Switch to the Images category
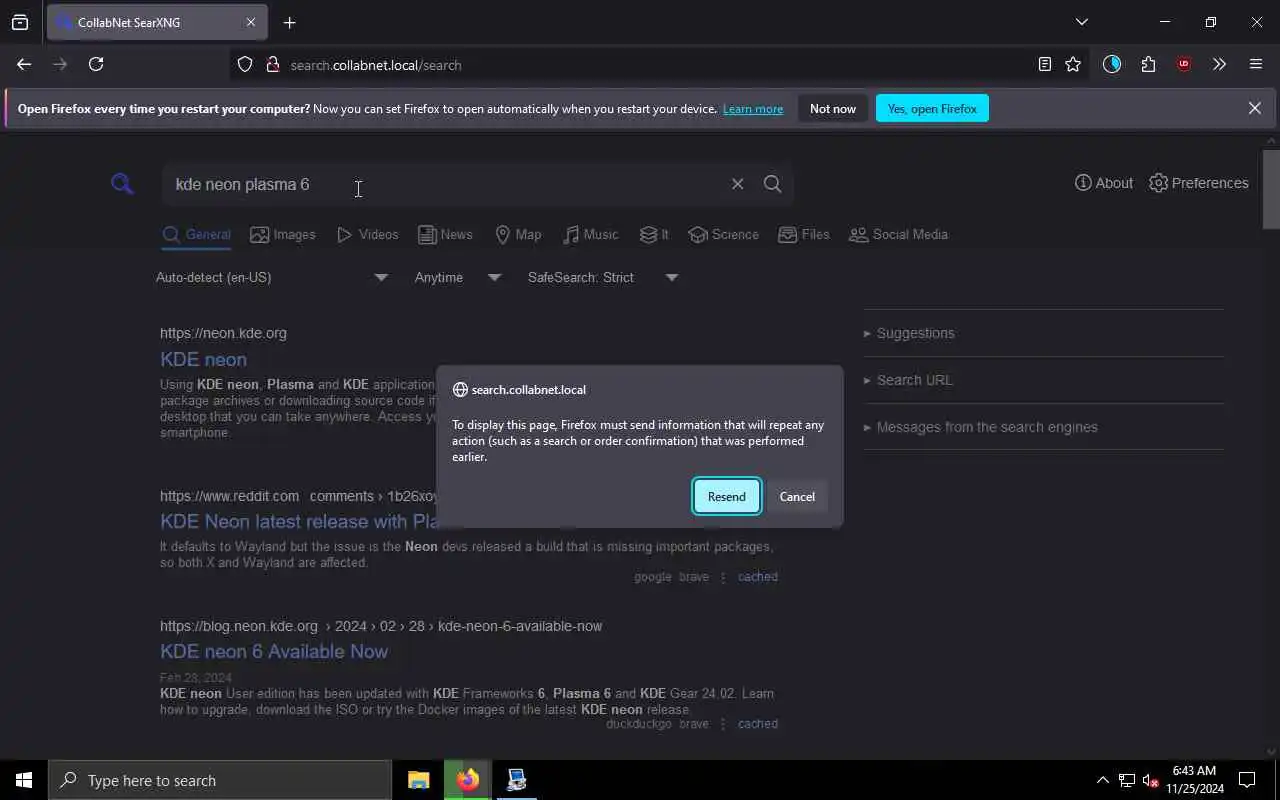The image size is (1280, 800). pyautogui.click(x=283, y=235)
